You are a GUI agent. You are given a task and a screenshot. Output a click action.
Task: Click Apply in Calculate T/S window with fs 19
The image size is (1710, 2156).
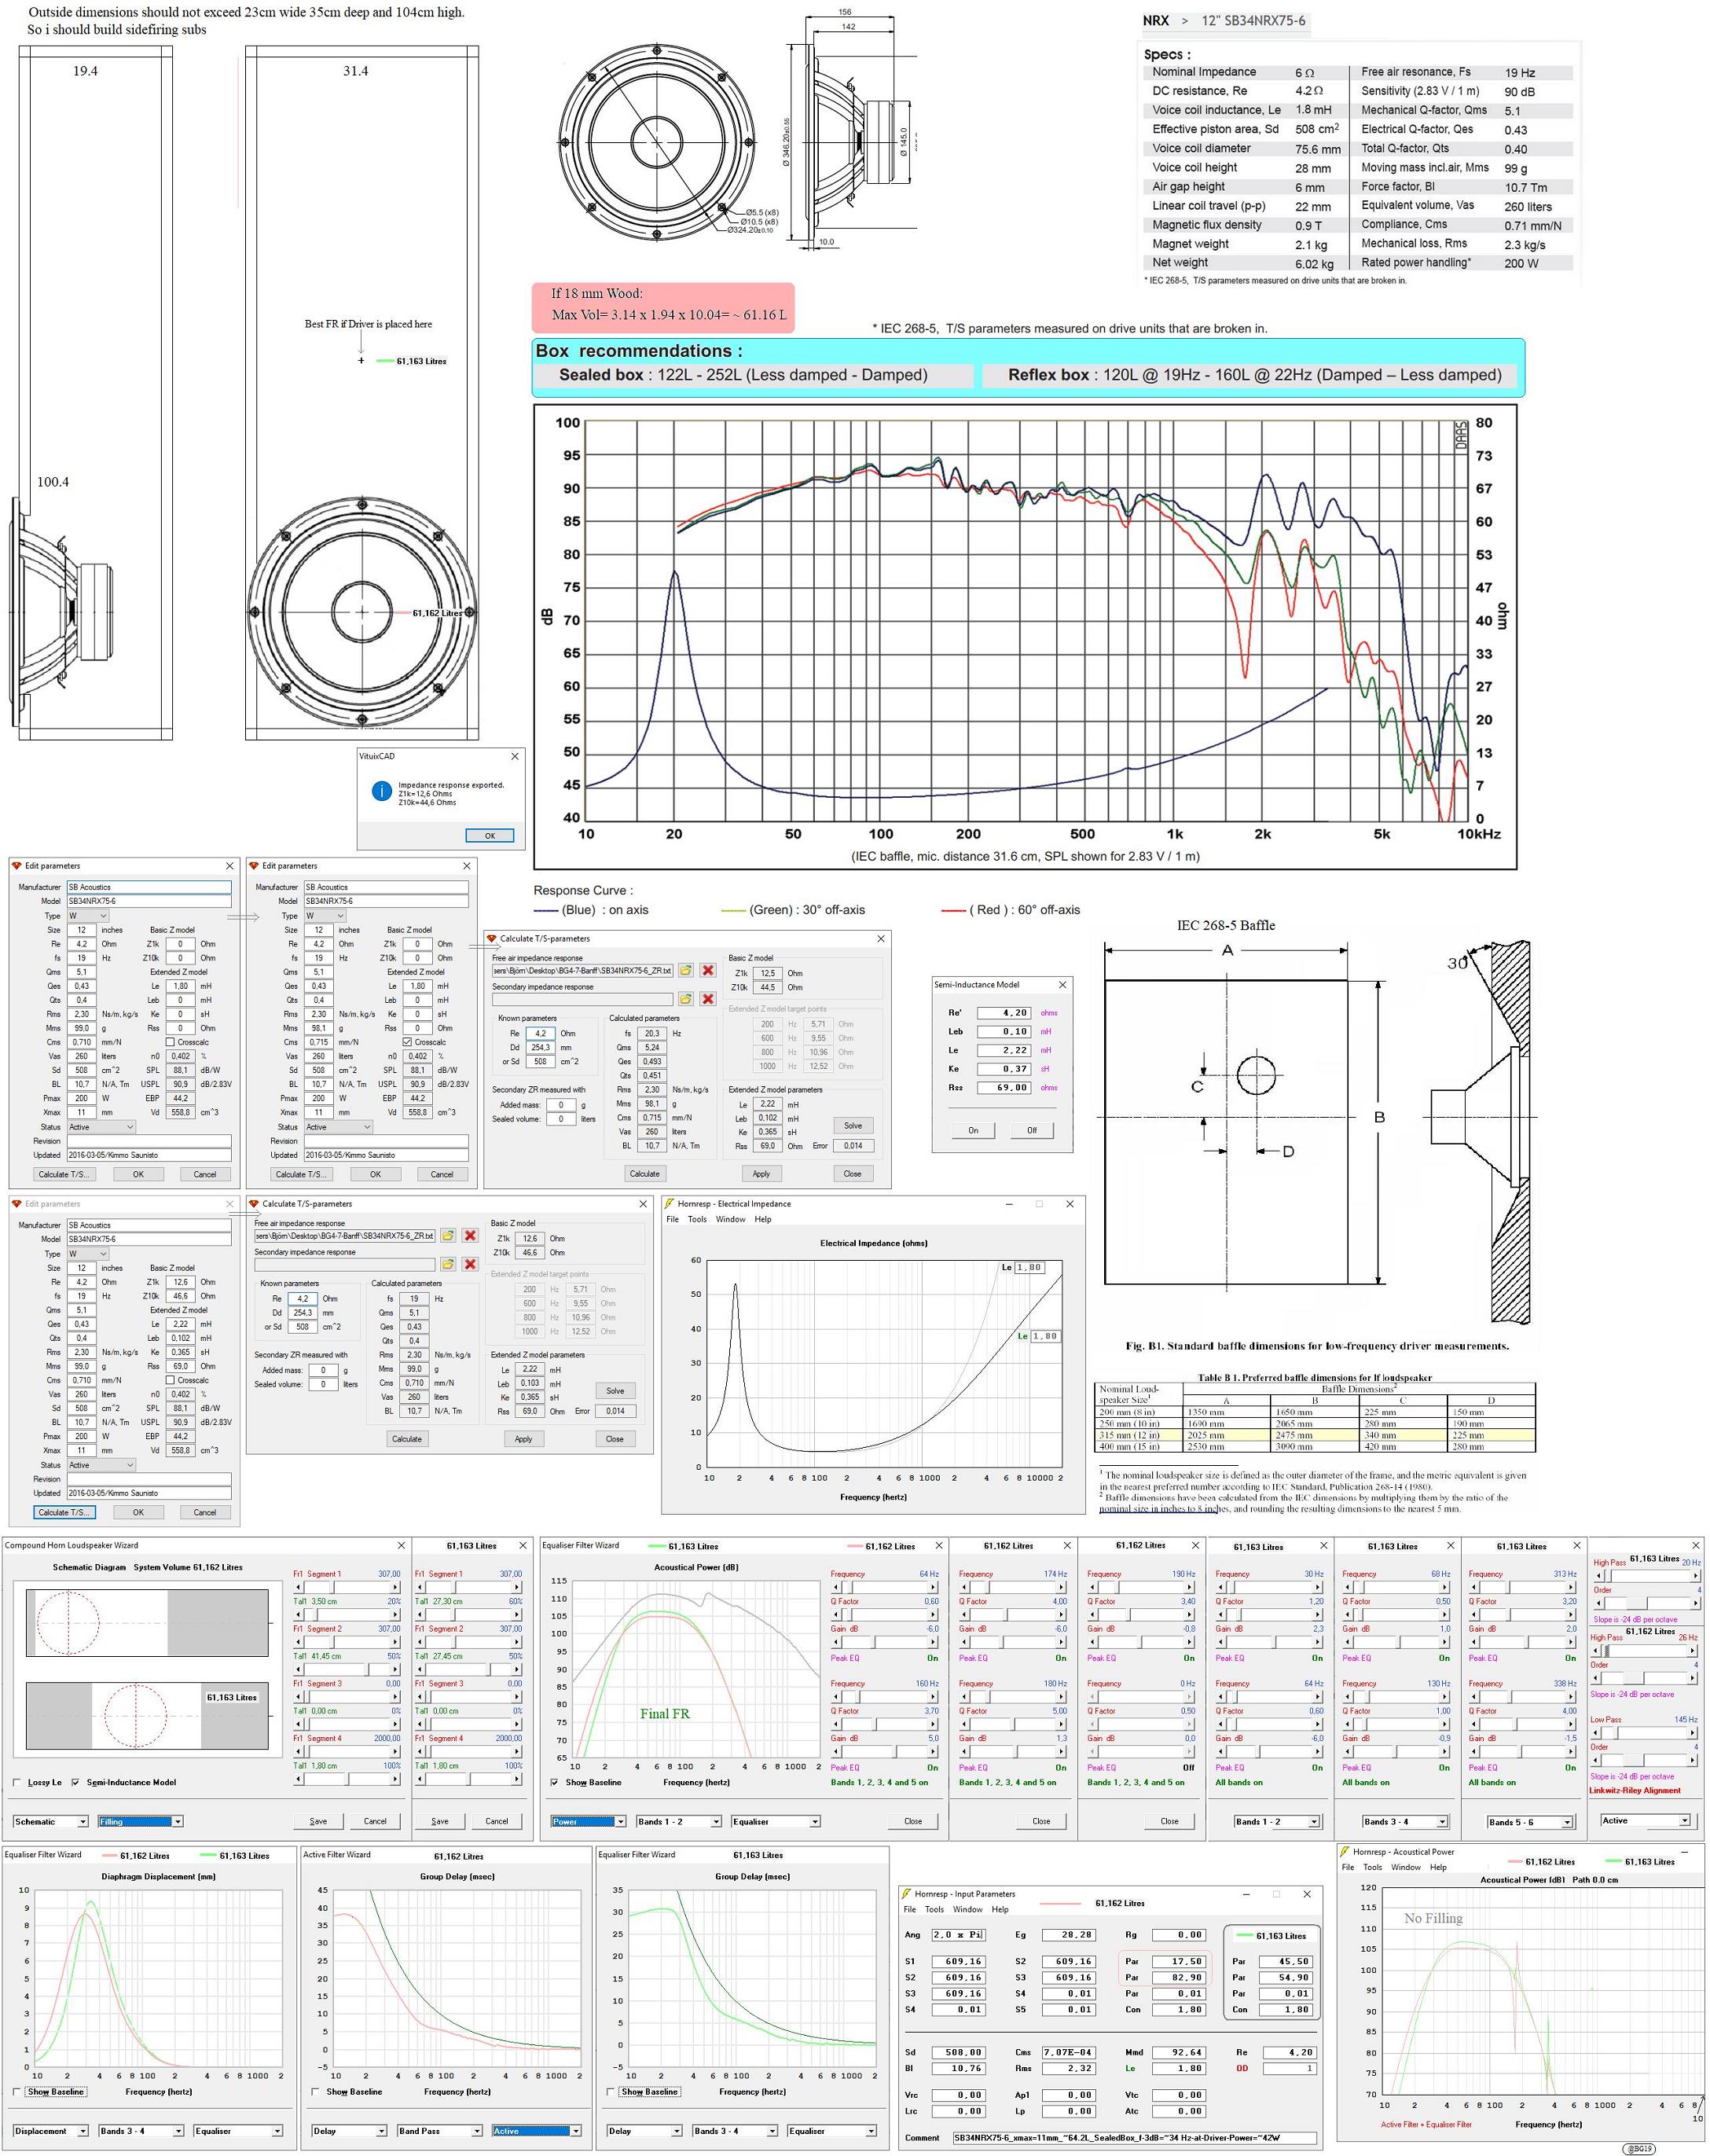523,1439
